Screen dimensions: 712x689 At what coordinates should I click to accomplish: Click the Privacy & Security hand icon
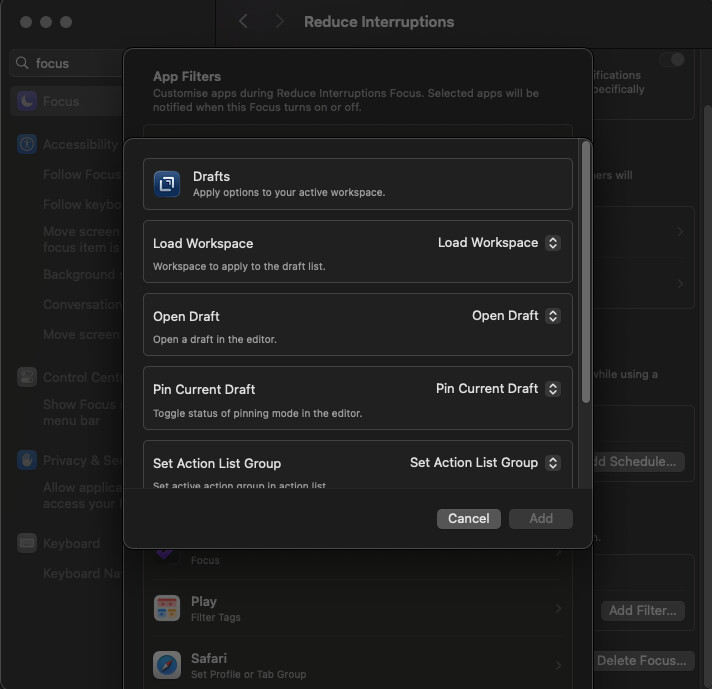[x=27, y=461]
